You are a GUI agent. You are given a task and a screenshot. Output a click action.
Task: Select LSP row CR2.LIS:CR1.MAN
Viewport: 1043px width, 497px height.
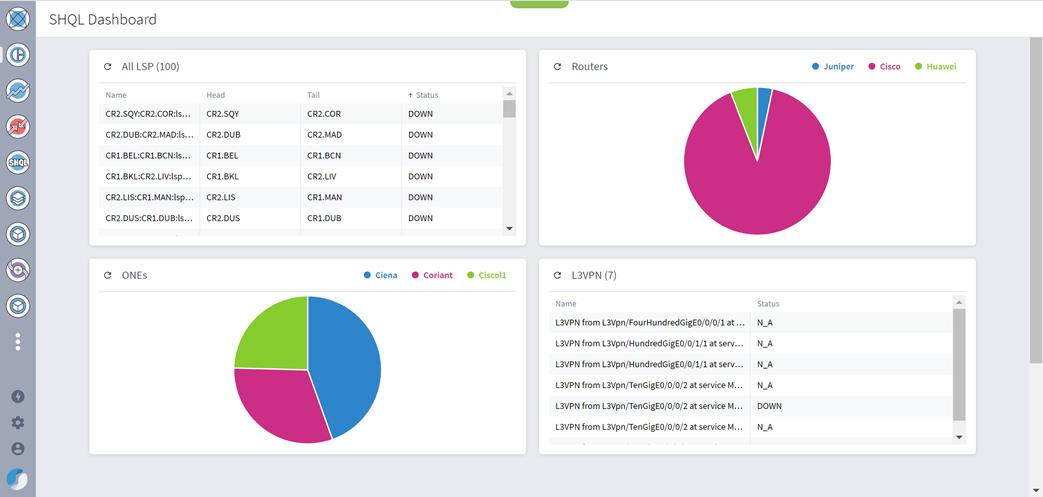pyautogui.click(x=301, y=197)
